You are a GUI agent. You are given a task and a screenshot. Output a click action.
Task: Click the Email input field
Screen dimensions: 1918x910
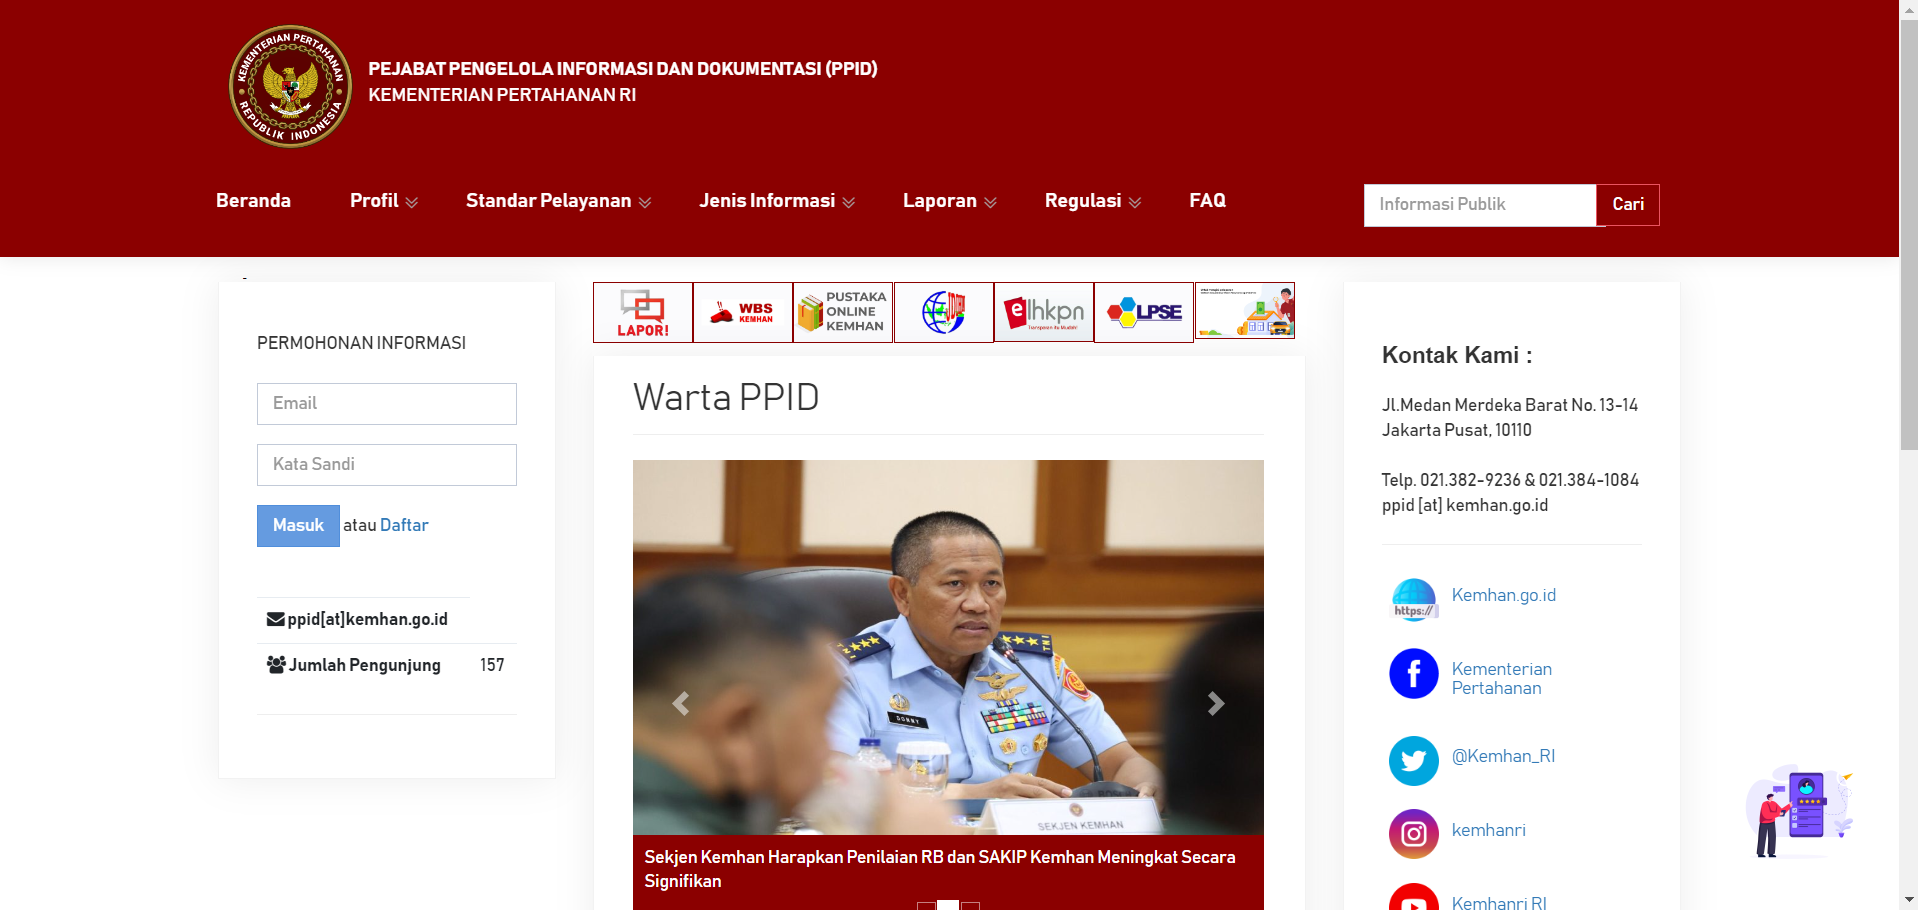click(387, 404)
